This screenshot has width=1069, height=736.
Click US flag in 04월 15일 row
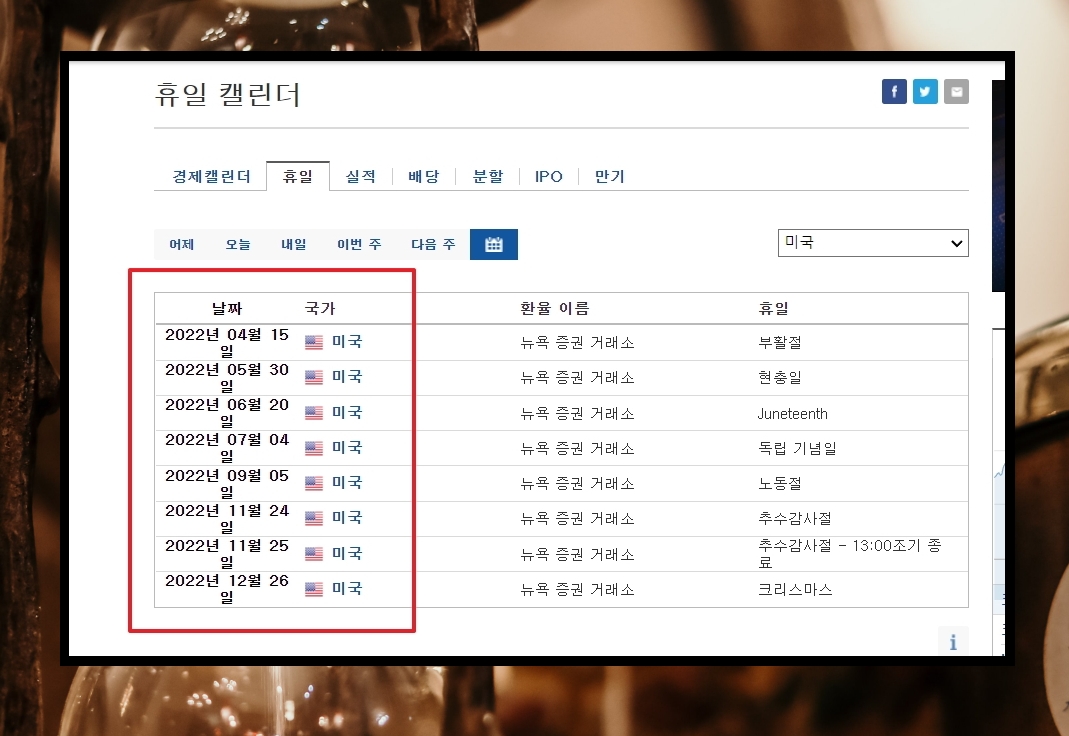click(x=314, y=342)
